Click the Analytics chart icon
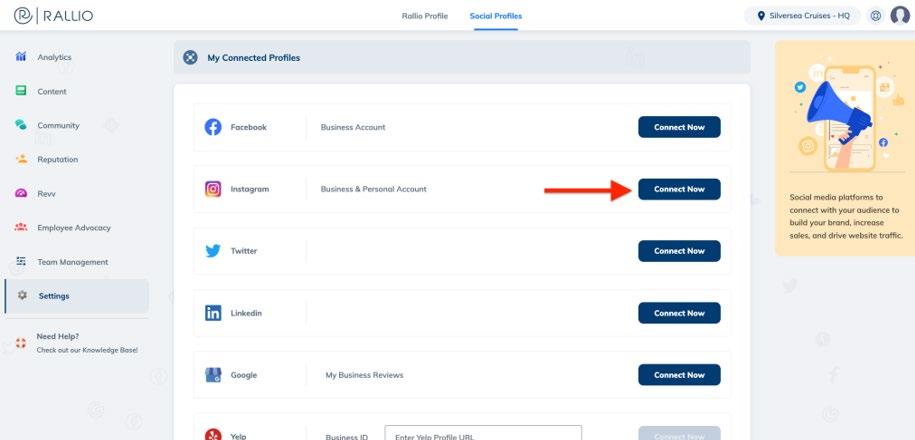 click(x=21, y=57)
